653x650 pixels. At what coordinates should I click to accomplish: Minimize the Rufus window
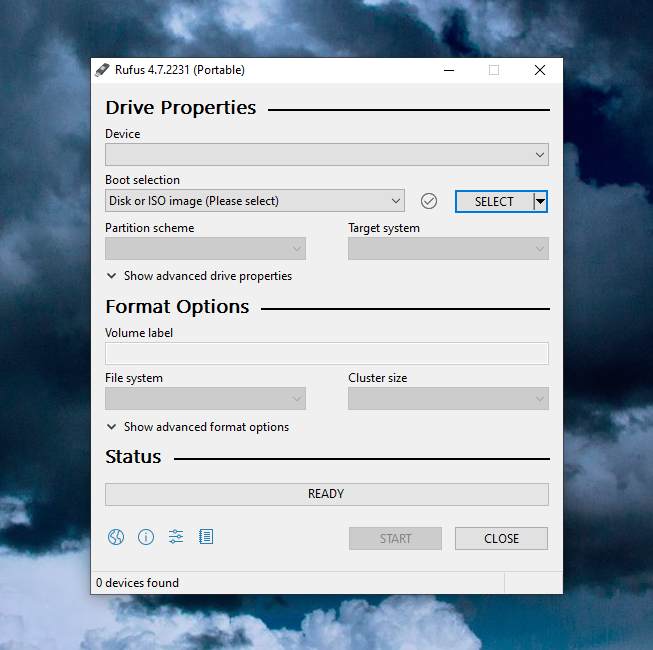pos(449,70)
